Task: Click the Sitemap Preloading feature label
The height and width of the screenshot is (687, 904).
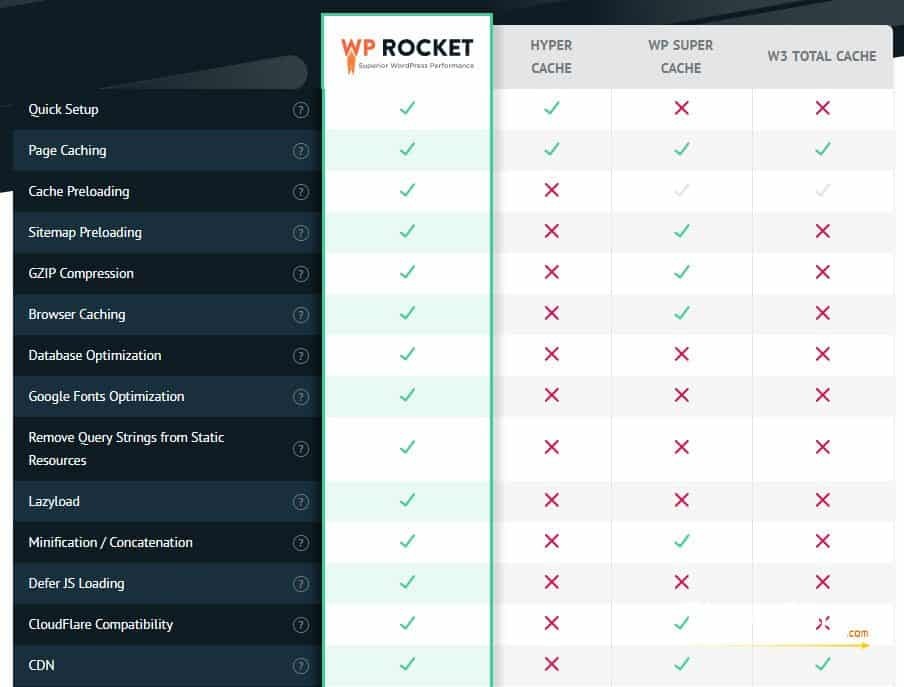Action: tap(85, 232)
